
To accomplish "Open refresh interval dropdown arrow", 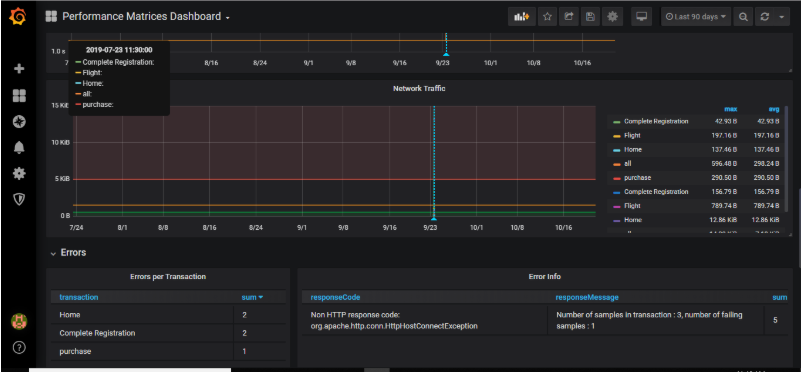I will [782, 16].
